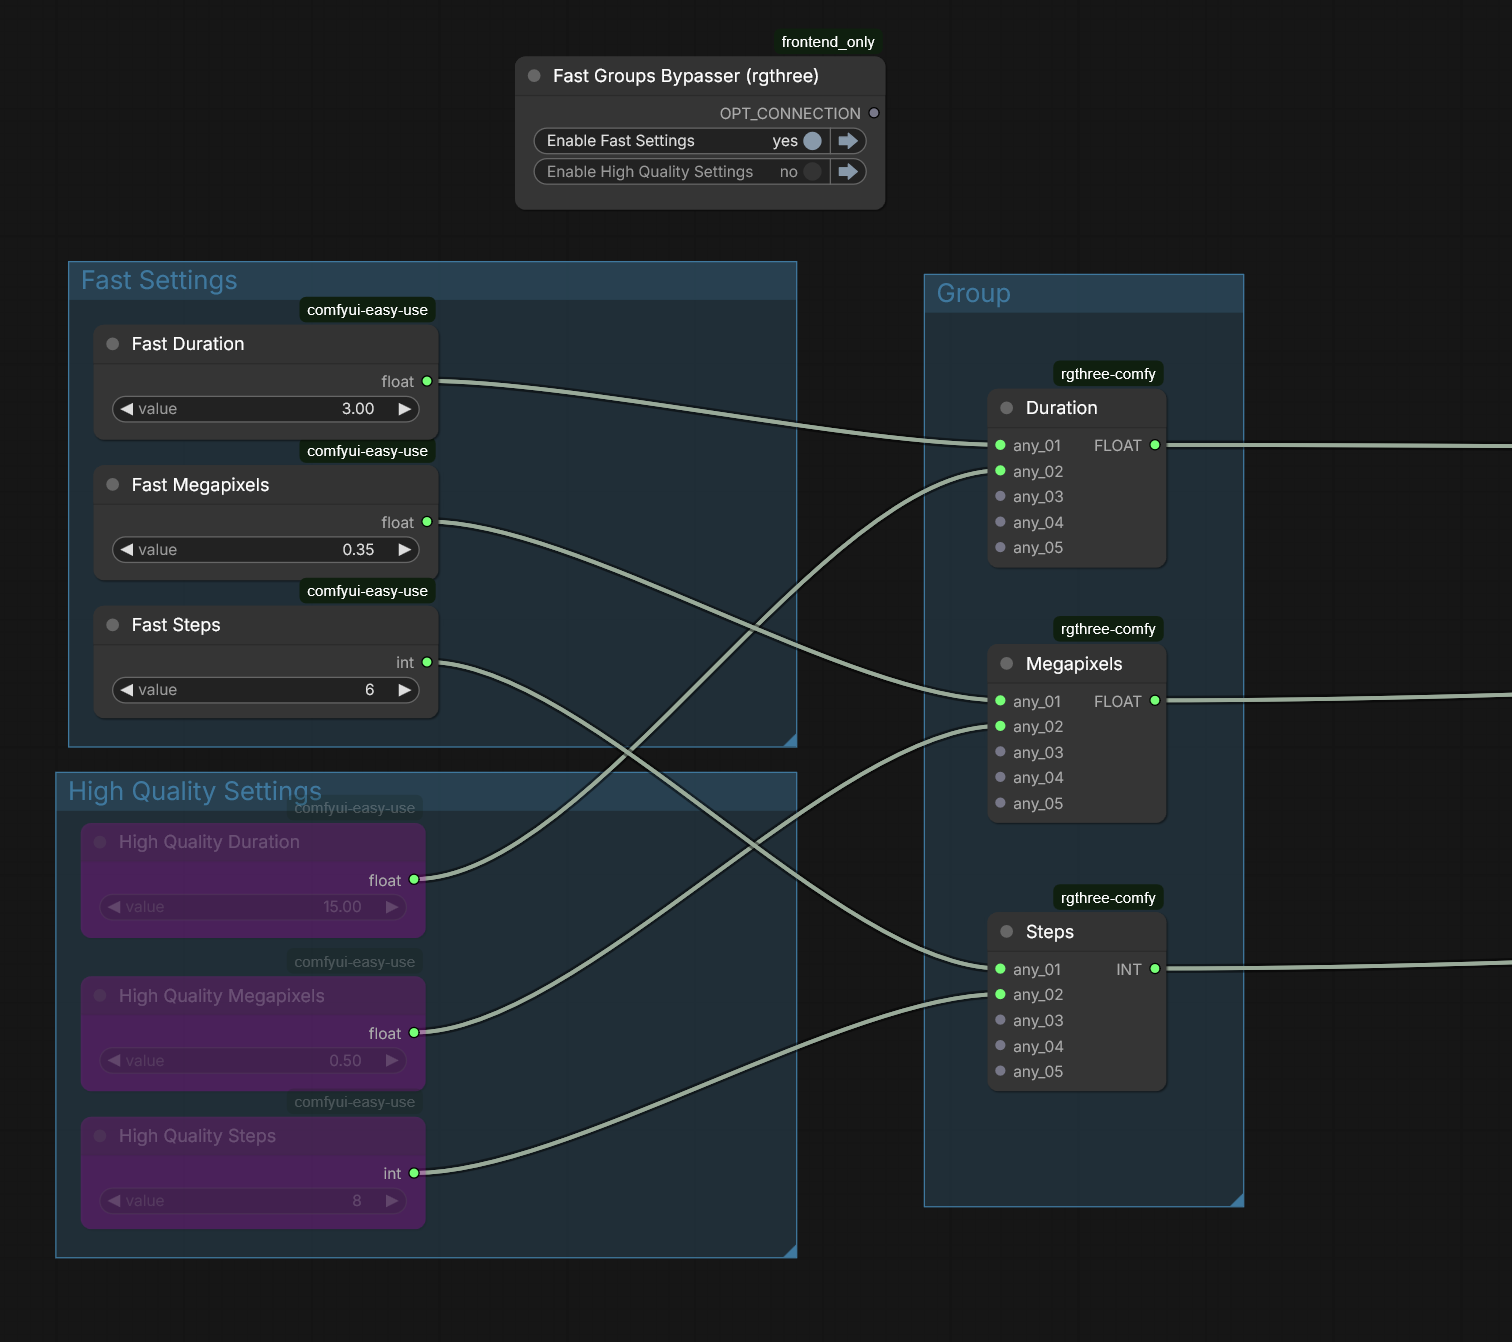
Task: Increase Fast Duration value with right arrow
Action: [x=404, y=409]
